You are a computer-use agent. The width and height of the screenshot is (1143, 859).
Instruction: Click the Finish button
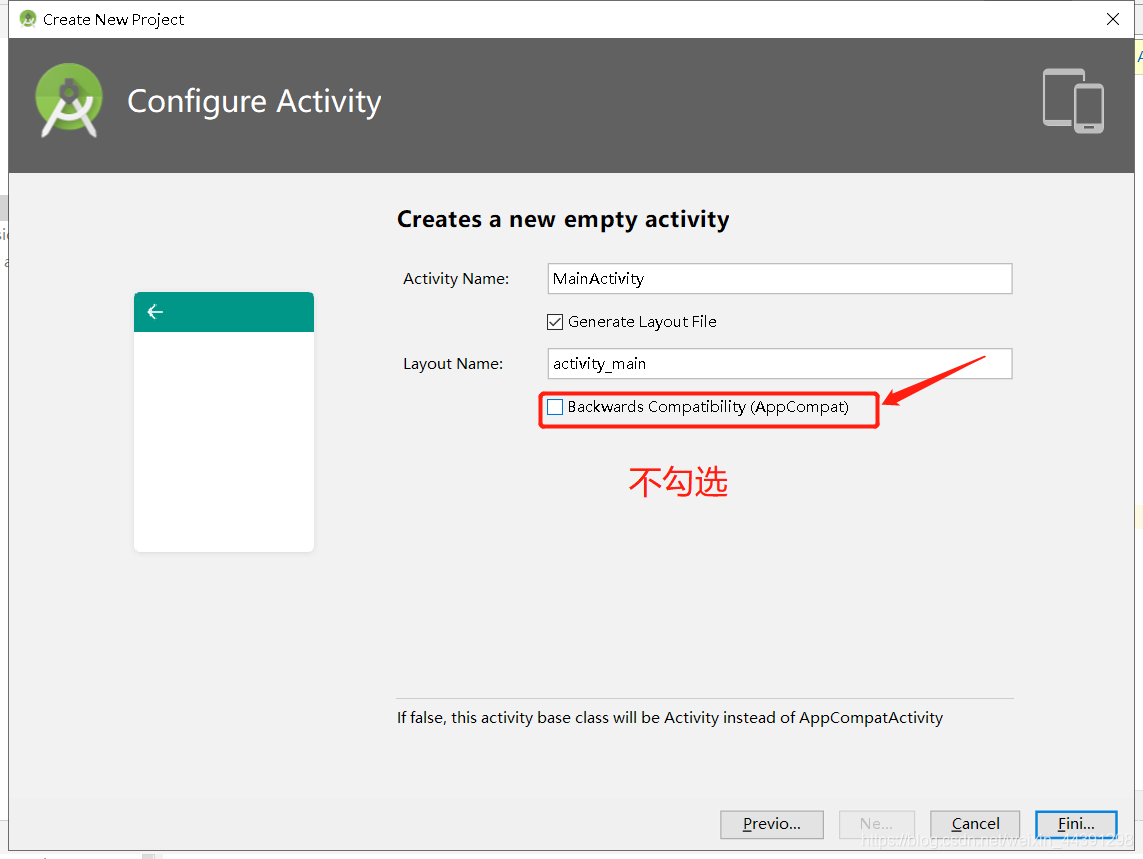(x=1076, y=823)
